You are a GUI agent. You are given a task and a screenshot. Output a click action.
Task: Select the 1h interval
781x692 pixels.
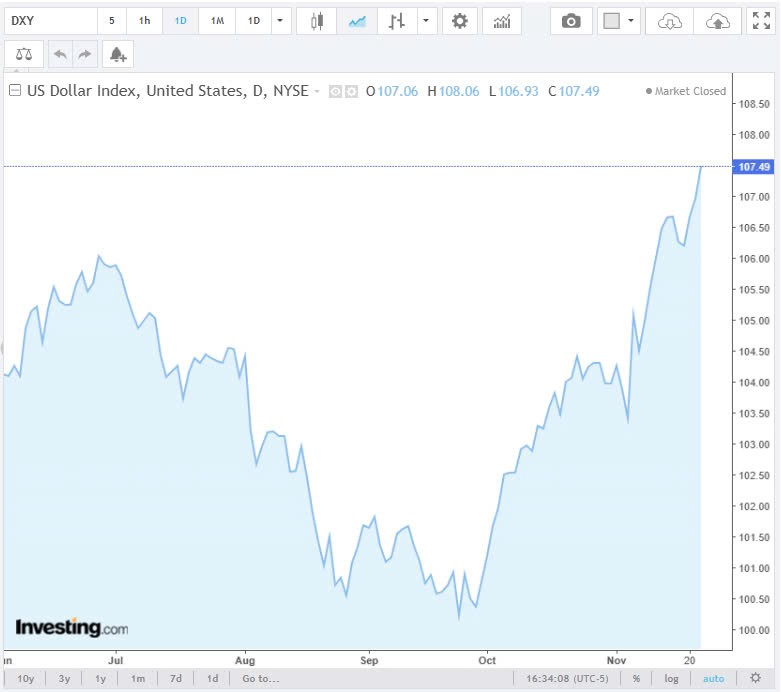tap(145, 21)
